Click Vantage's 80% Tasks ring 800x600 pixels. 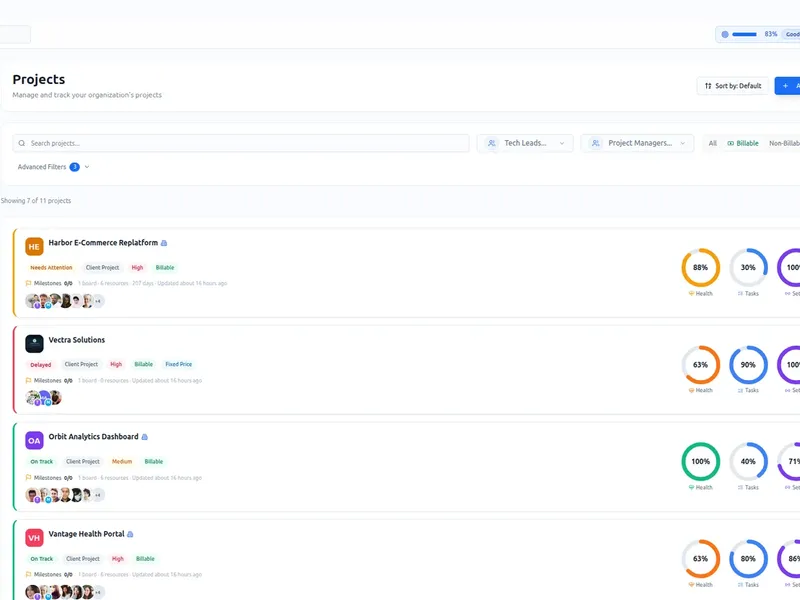click(748, 559)
